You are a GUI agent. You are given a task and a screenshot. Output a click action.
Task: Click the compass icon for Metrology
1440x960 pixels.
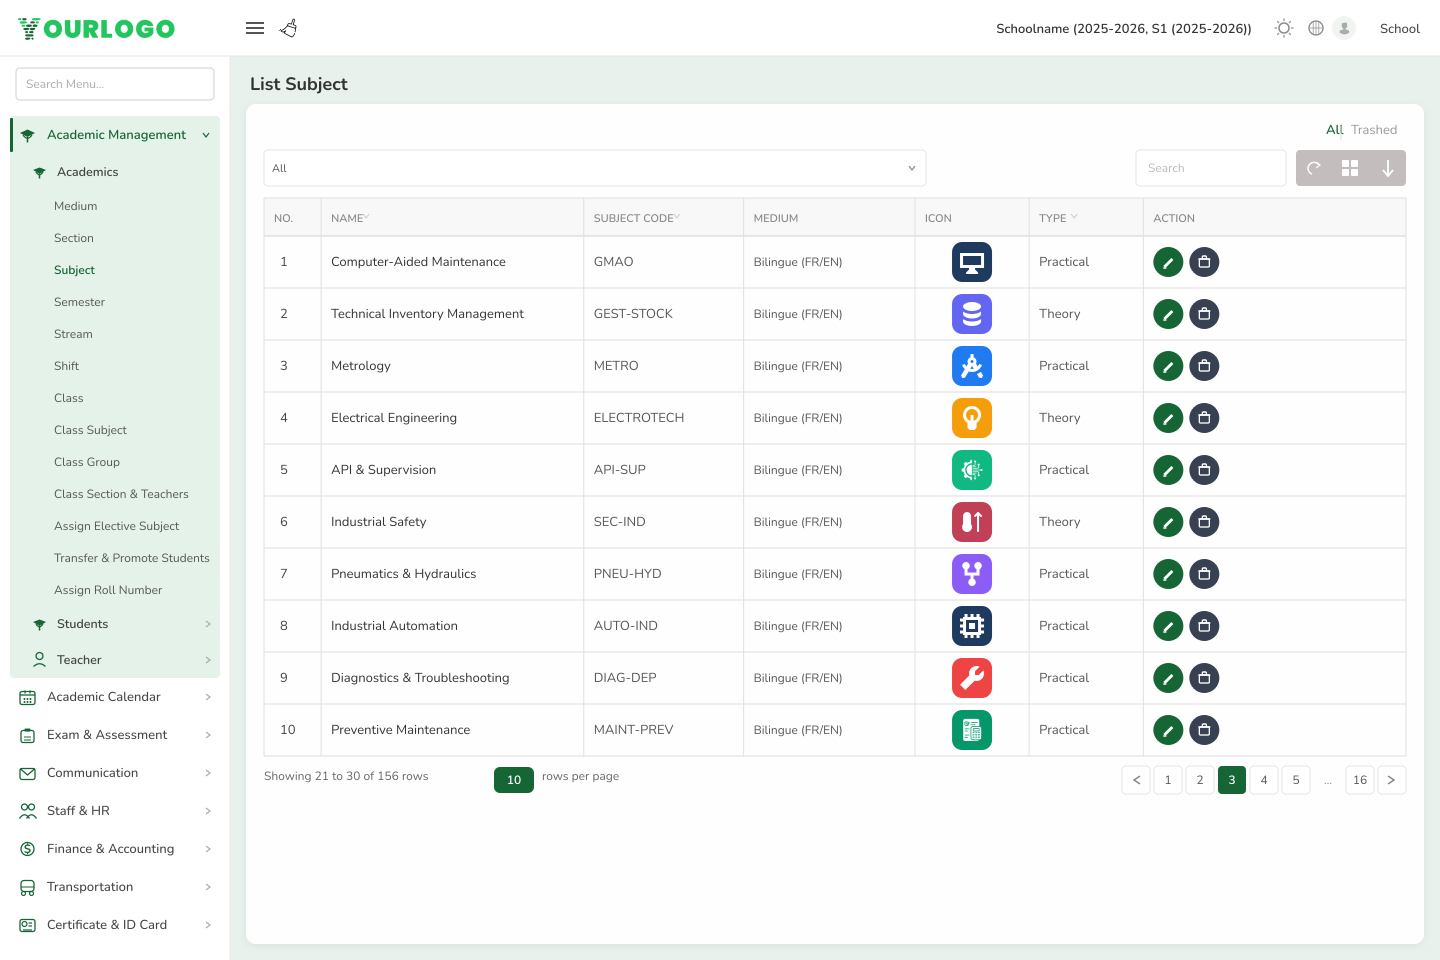[x=972, y=366]
